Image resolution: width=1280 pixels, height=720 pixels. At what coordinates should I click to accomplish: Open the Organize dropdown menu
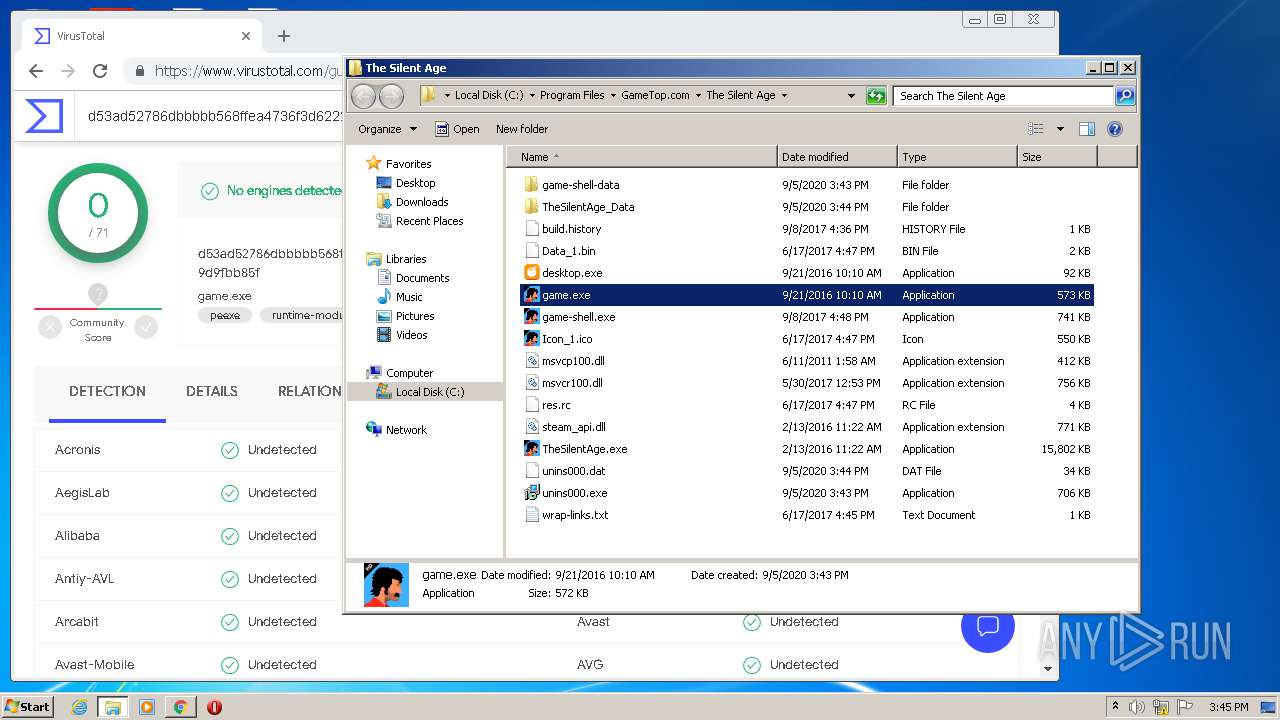387,129
